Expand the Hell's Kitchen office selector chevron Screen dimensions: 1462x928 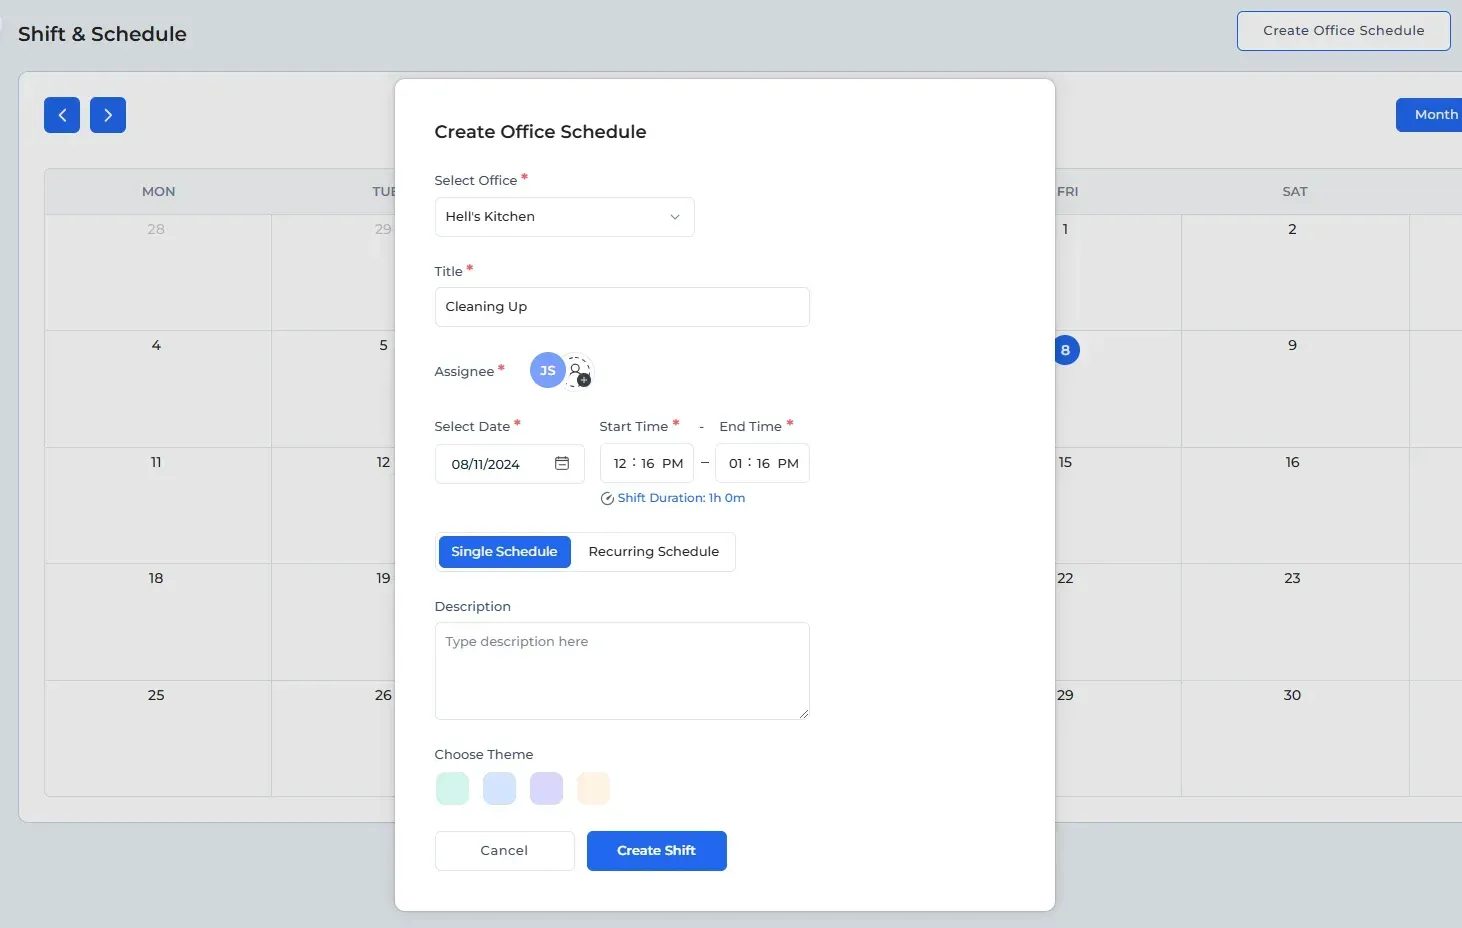(675, 217)
